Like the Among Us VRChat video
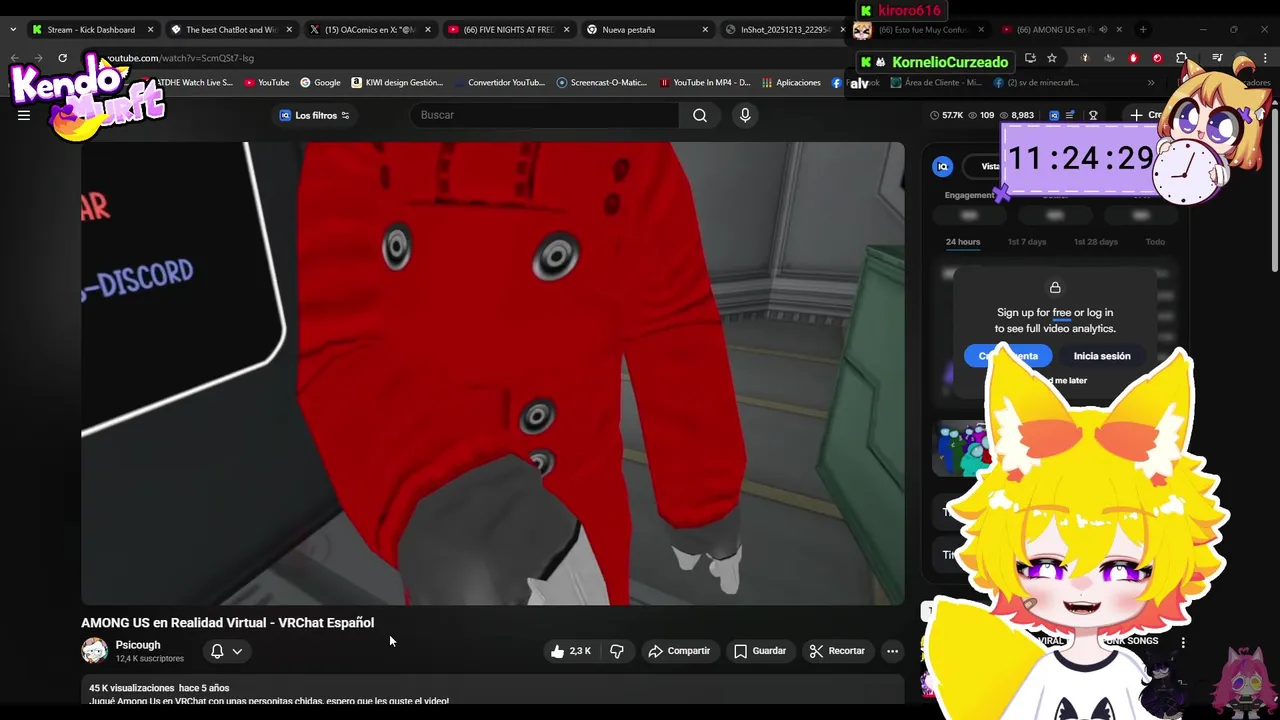 pyautogui.click(x=571, y=651)
